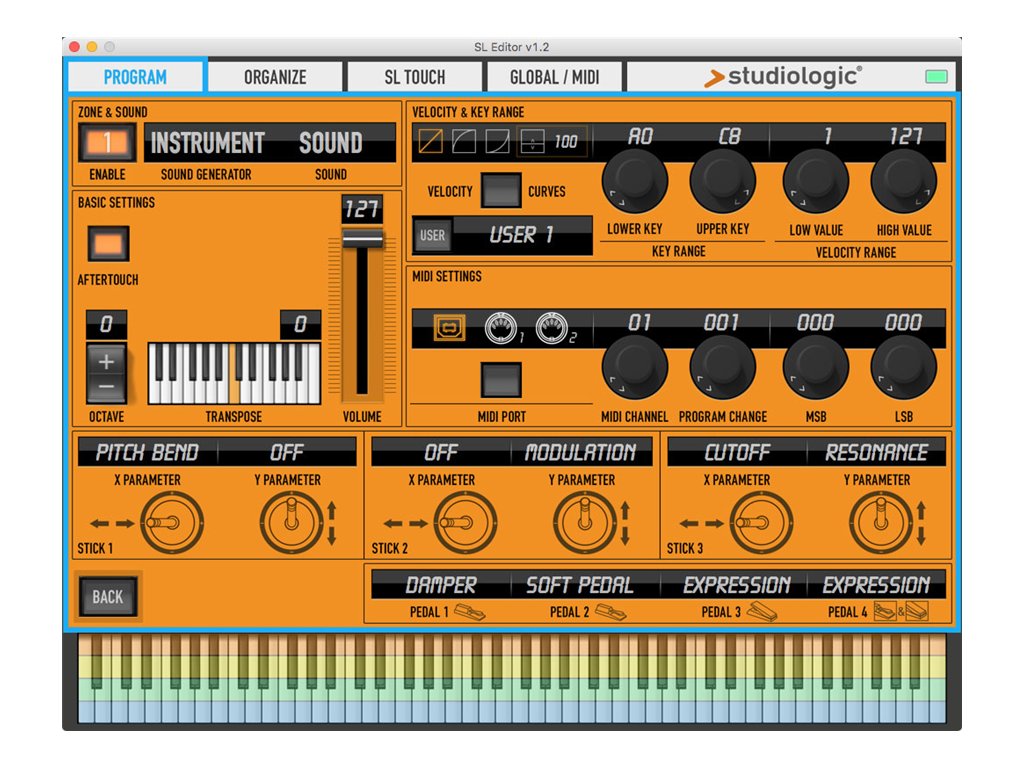
Task: Select the convex velocity curve icon
Action: tap(464, 141)
